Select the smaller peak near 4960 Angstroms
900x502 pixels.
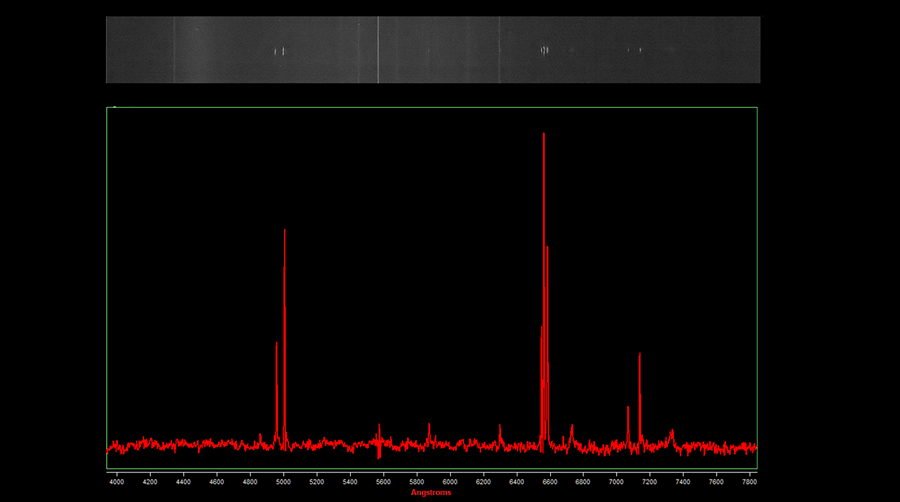pos(277,344)
